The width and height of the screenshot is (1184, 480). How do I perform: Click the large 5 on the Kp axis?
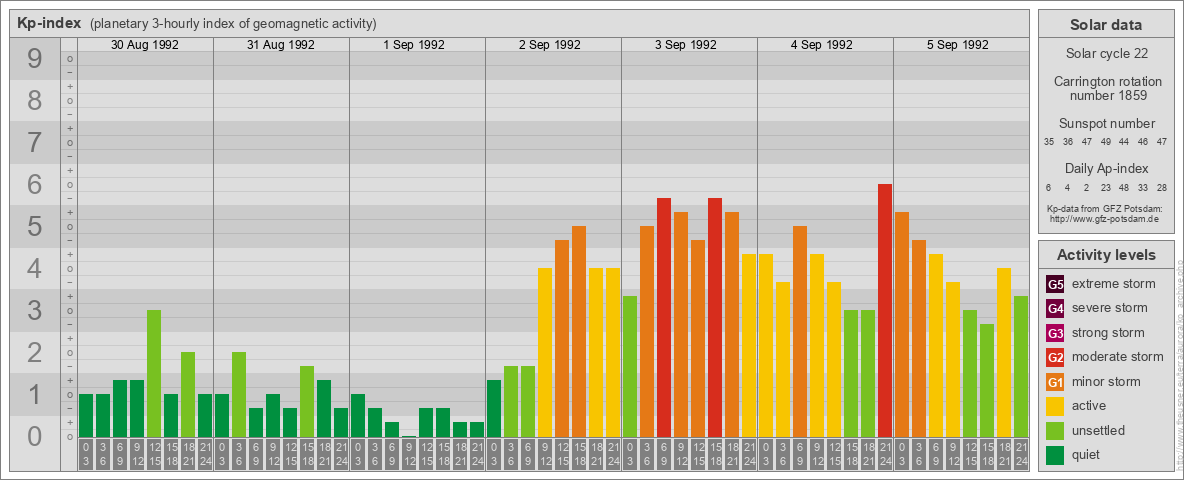(35, 226)
